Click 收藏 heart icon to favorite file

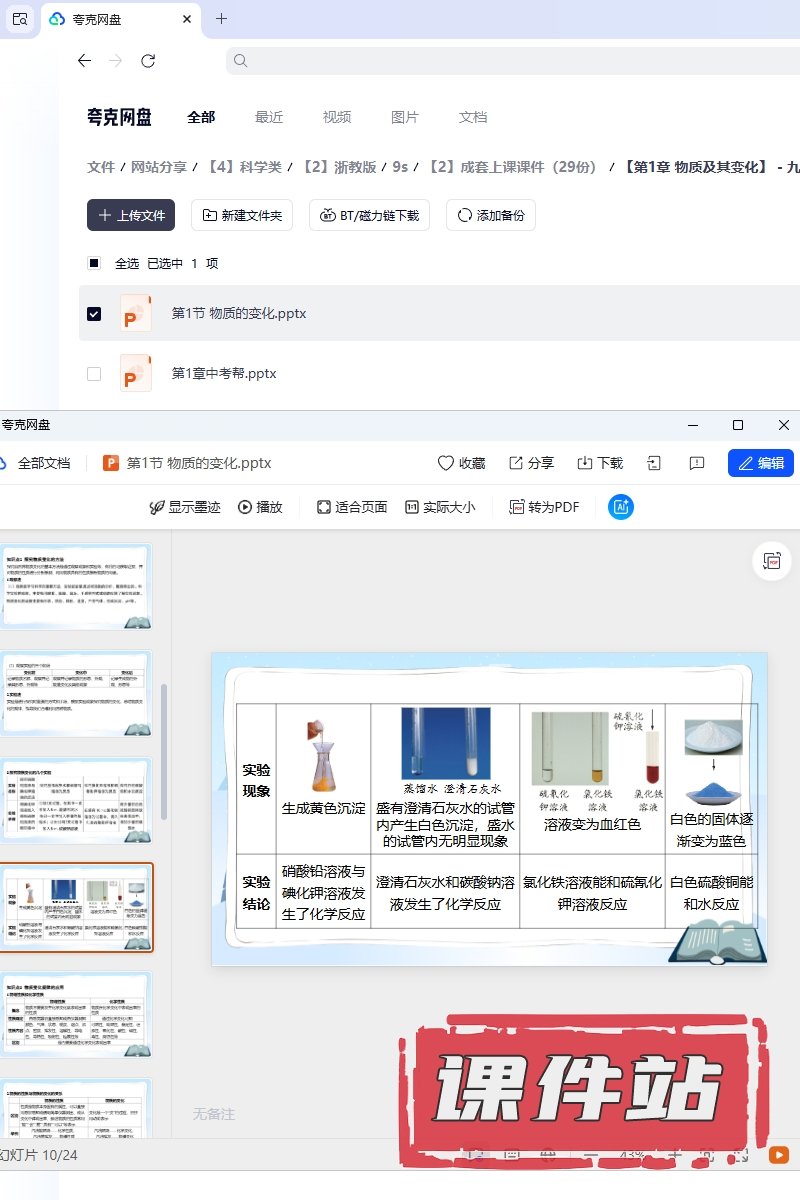461,463
